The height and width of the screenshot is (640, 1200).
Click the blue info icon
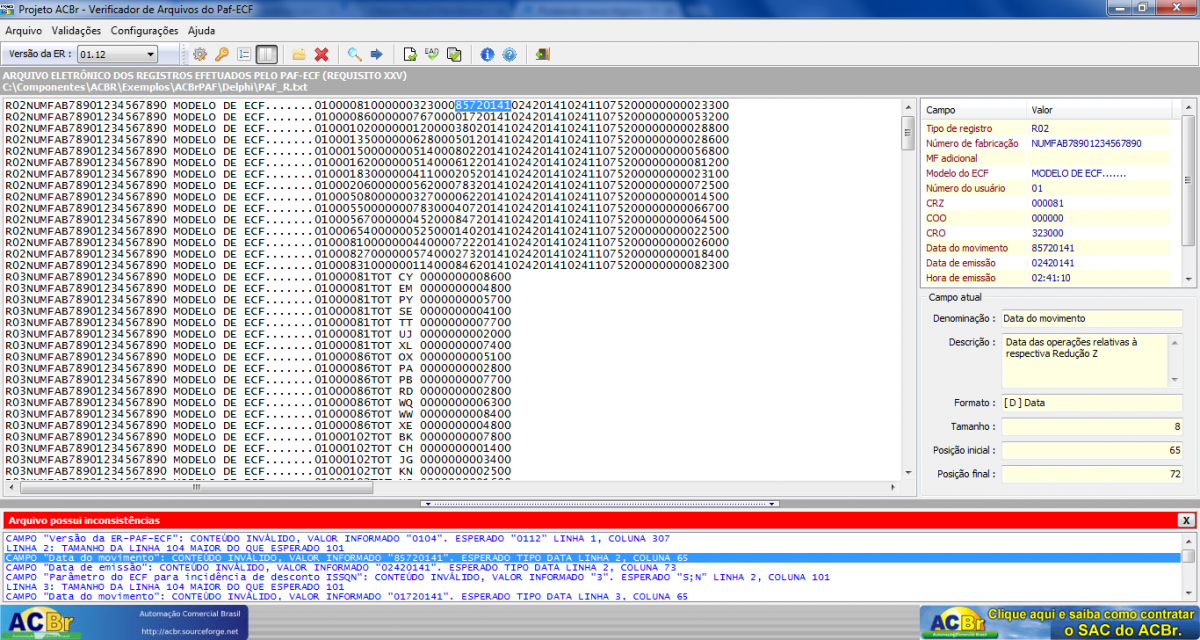(x=487, y=54)
